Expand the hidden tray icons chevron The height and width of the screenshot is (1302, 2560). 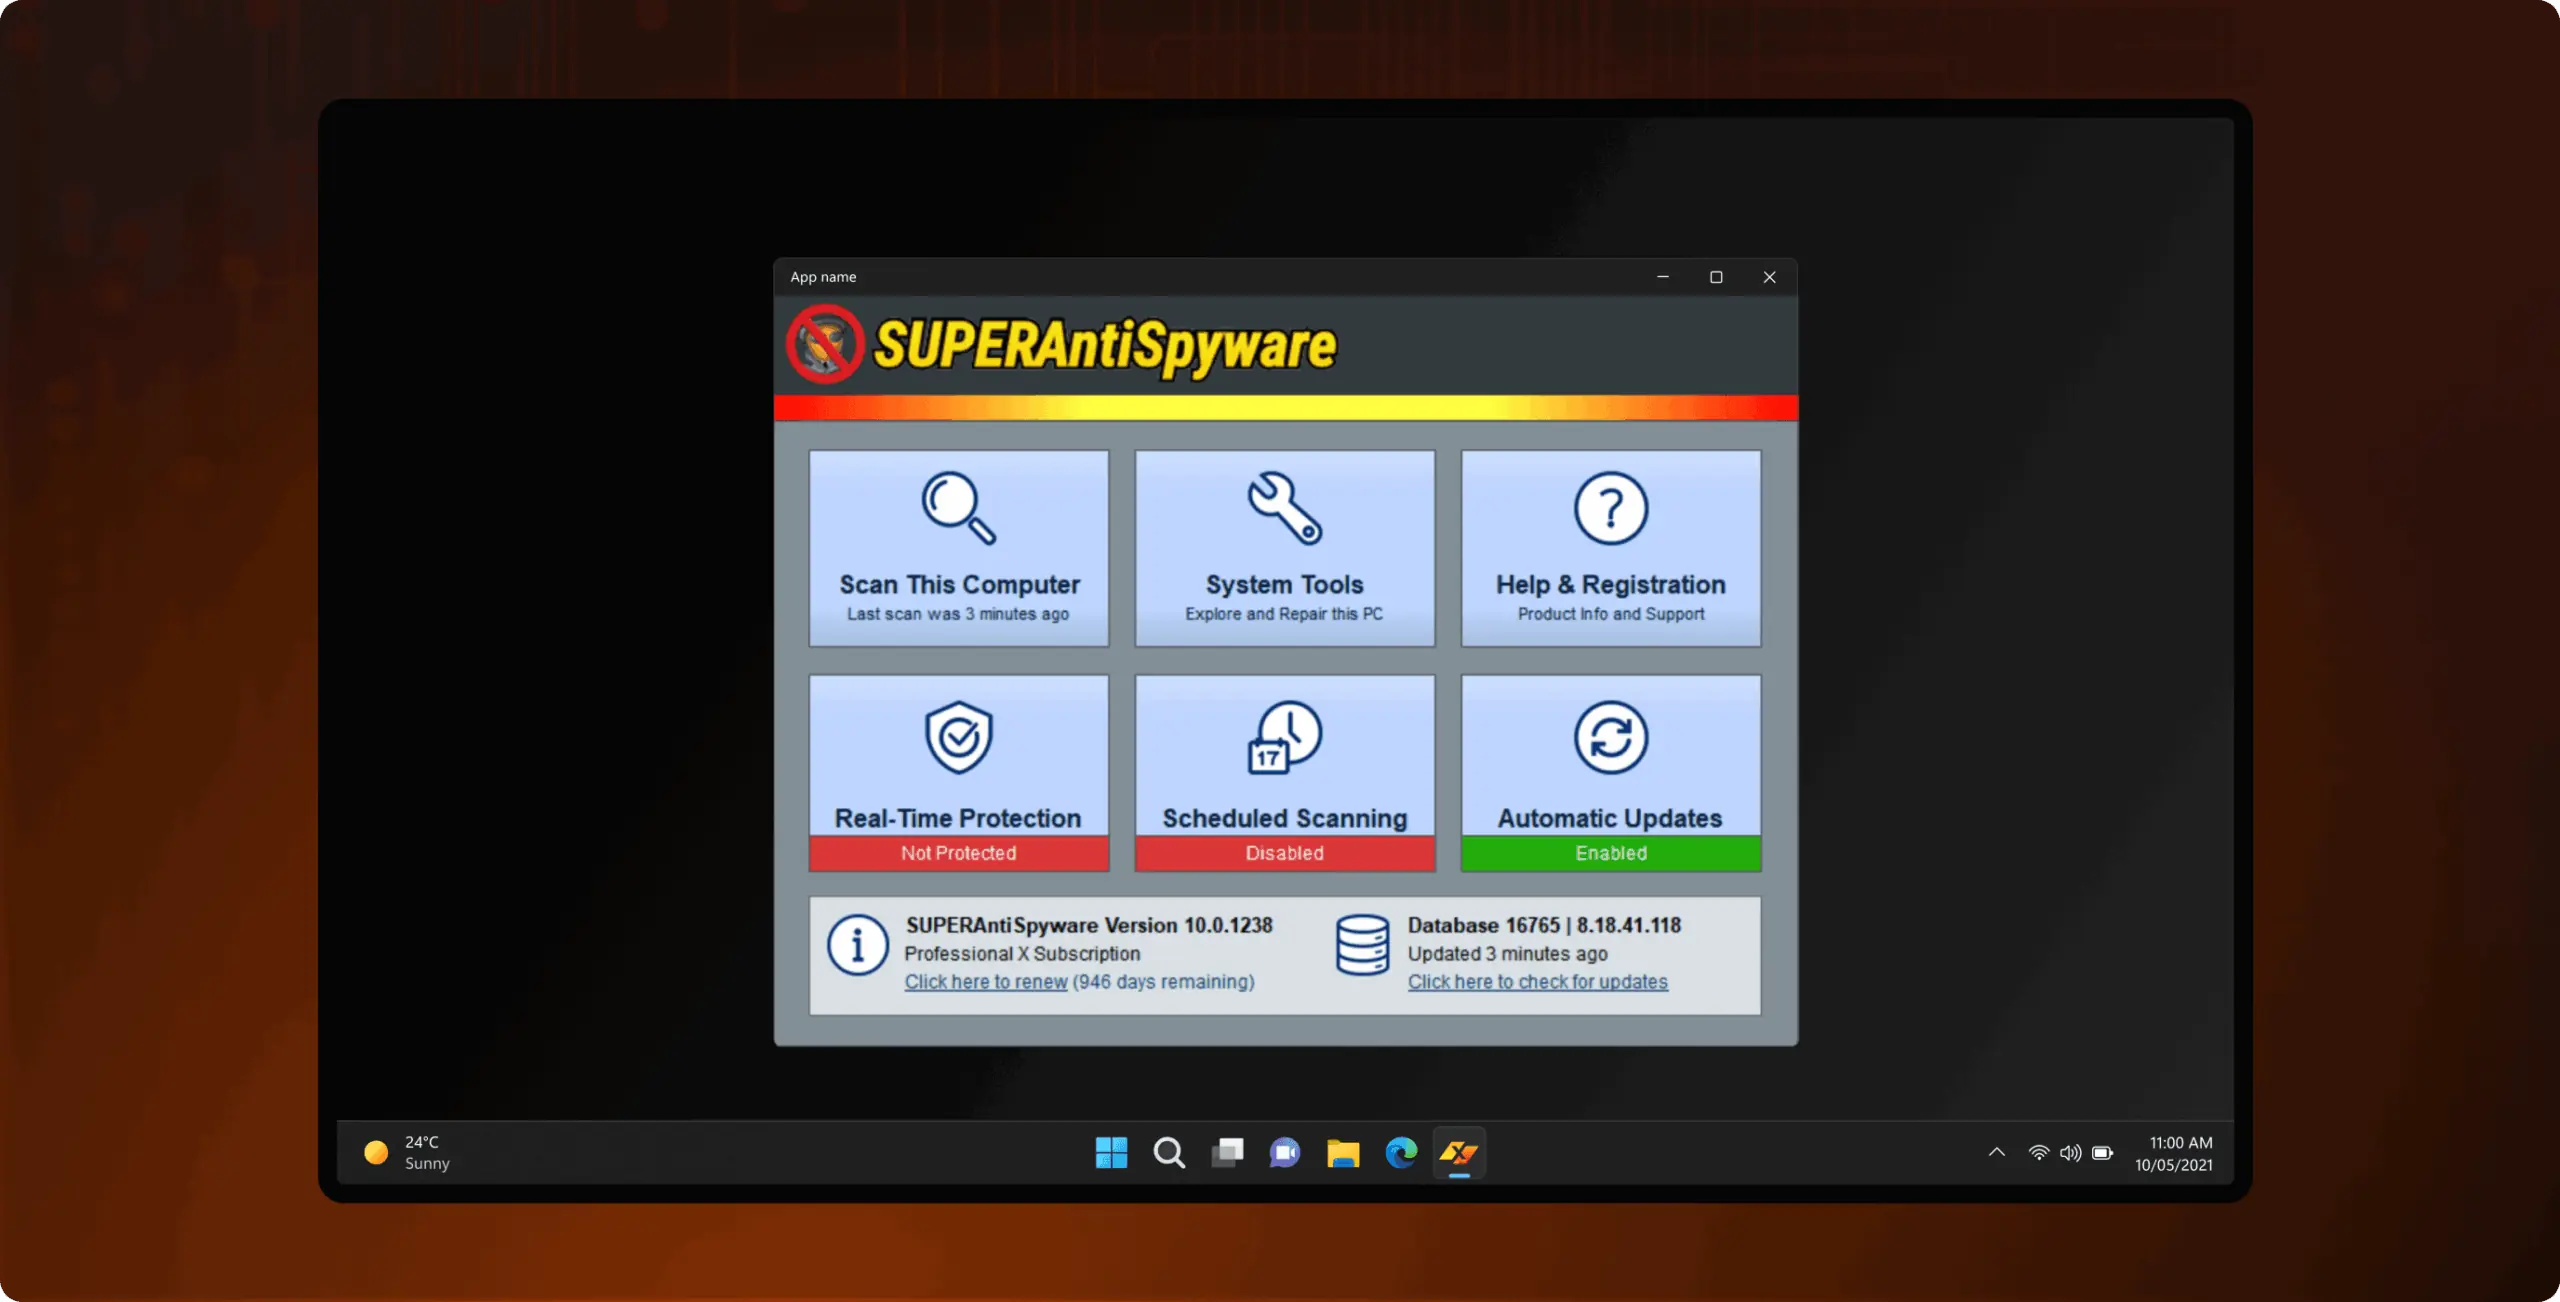1996,1152
